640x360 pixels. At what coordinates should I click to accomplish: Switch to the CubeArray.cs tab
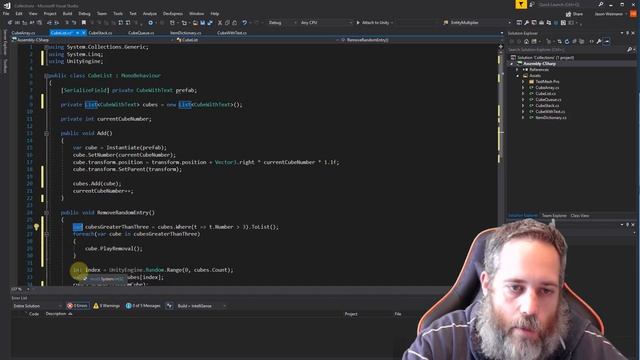(x=23, y=33)
